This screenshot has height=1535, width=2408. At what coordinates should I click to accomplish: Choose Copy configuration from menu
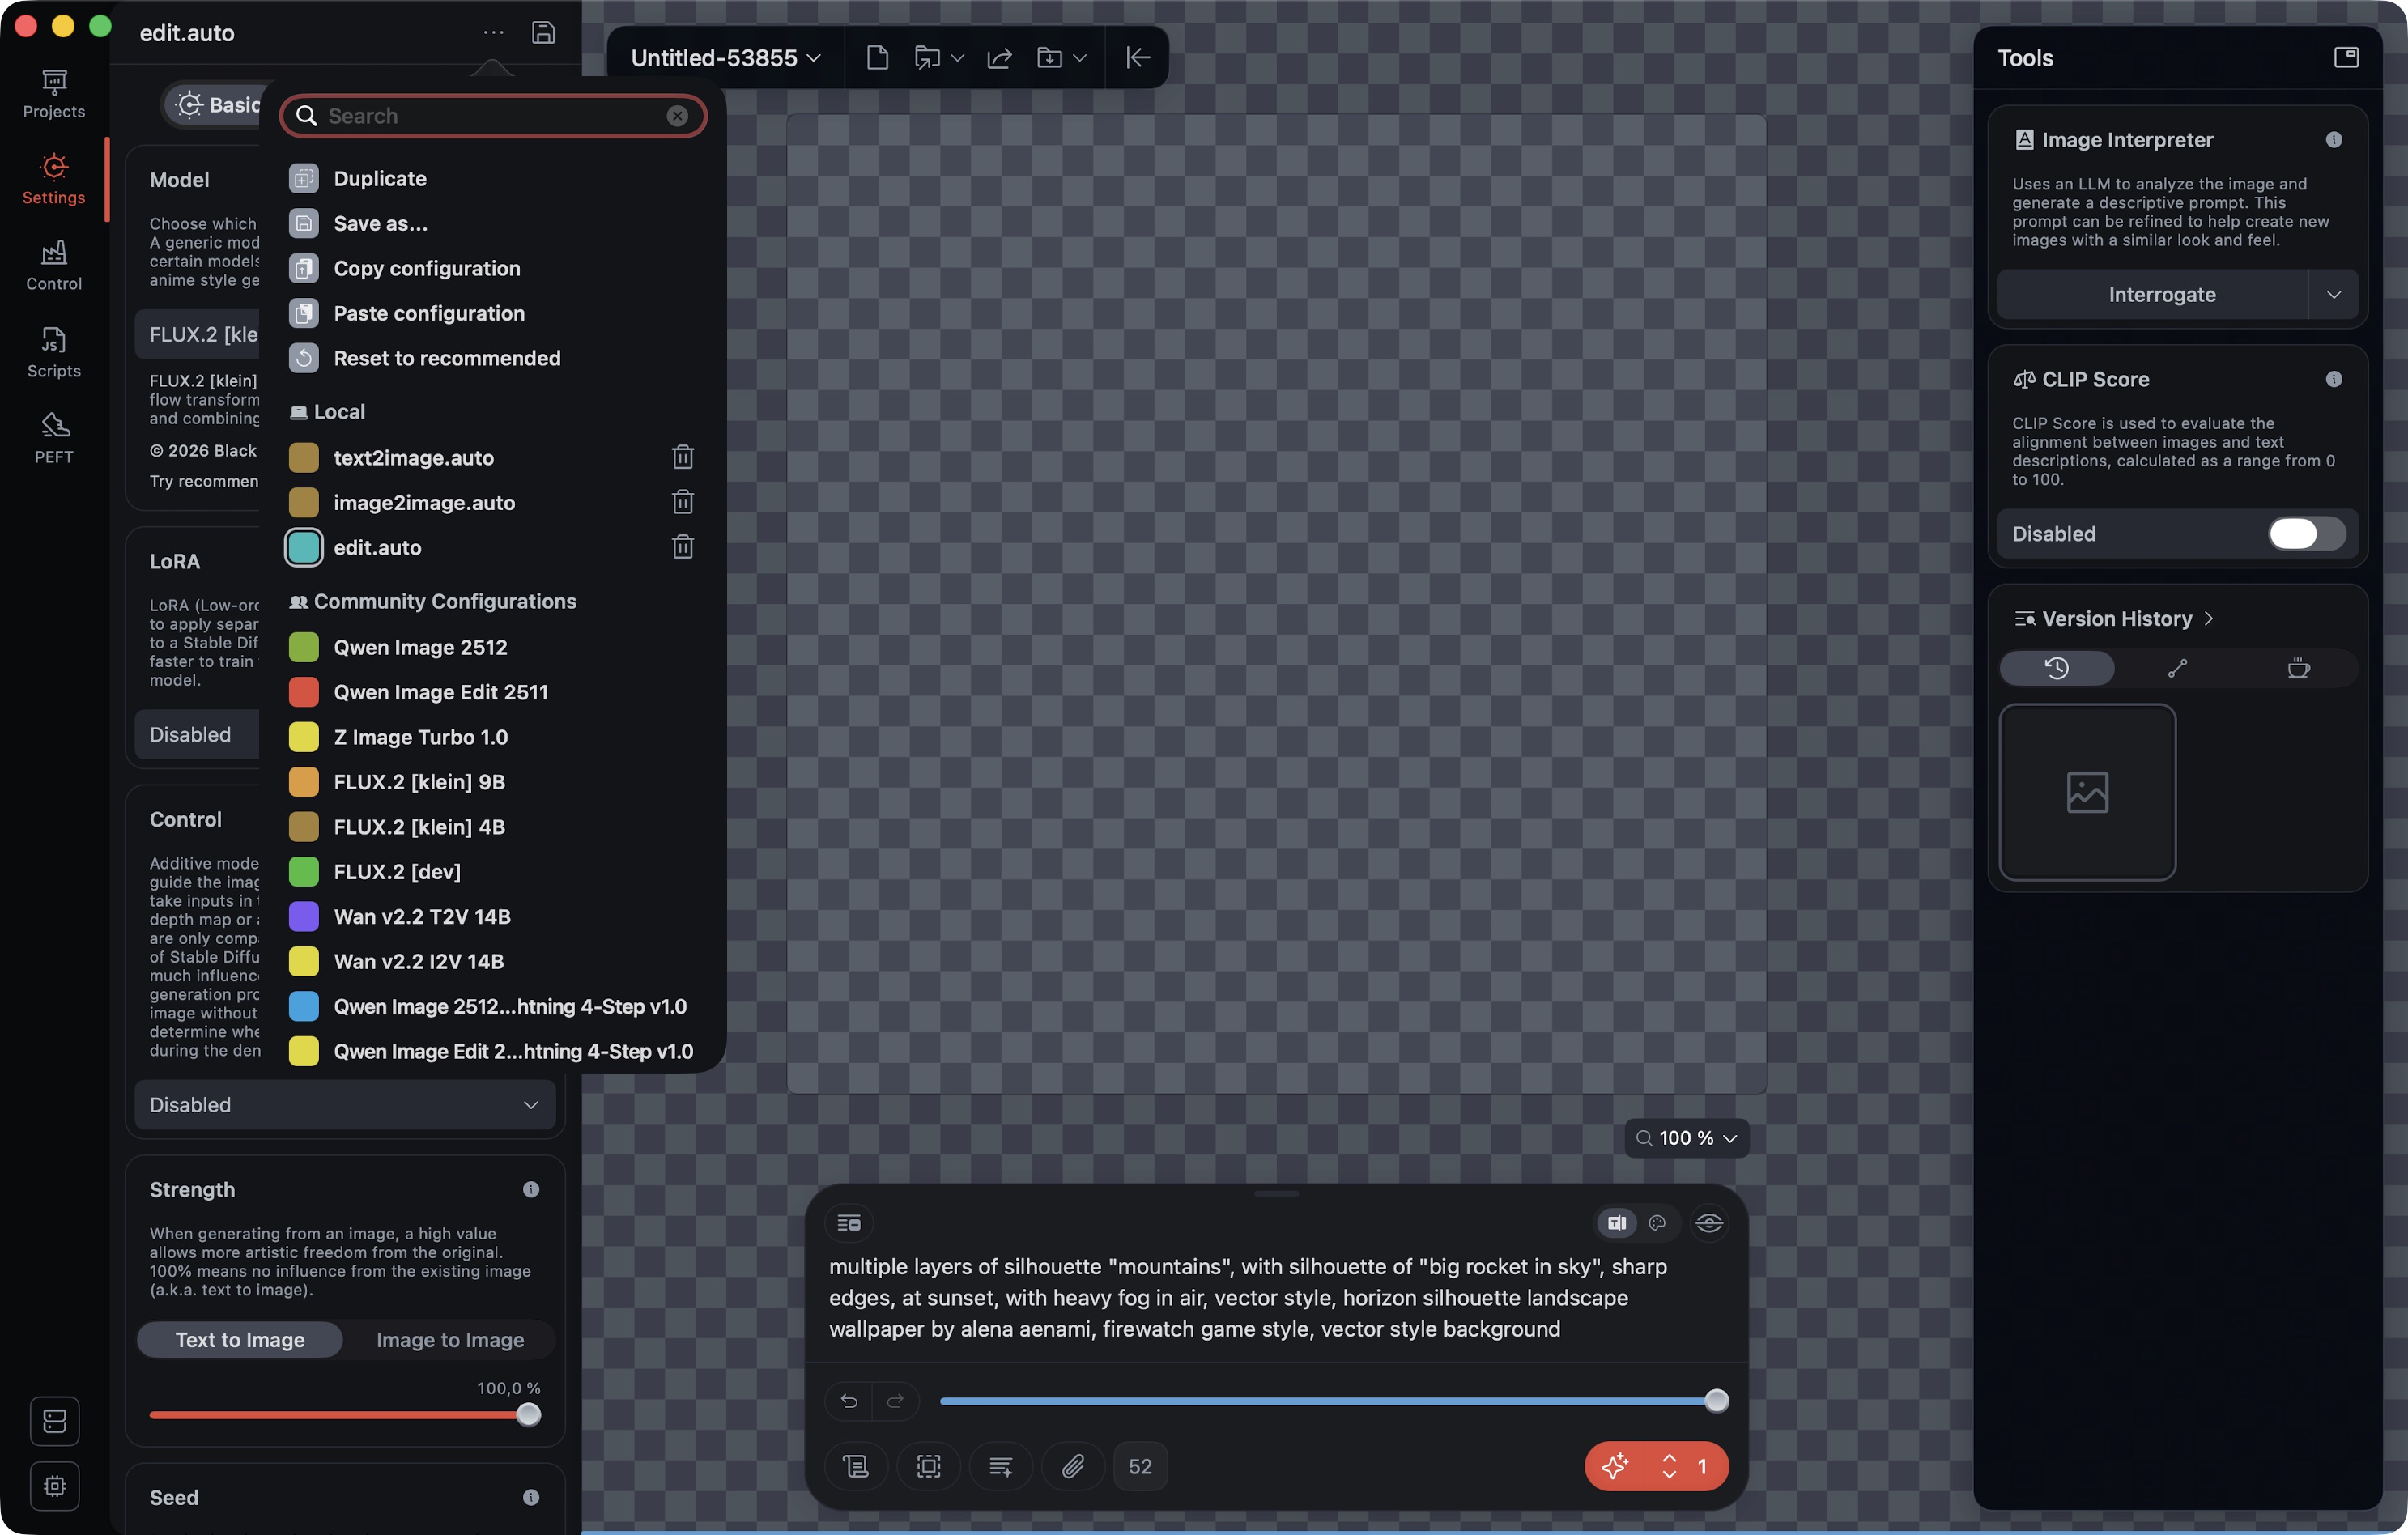427,268
